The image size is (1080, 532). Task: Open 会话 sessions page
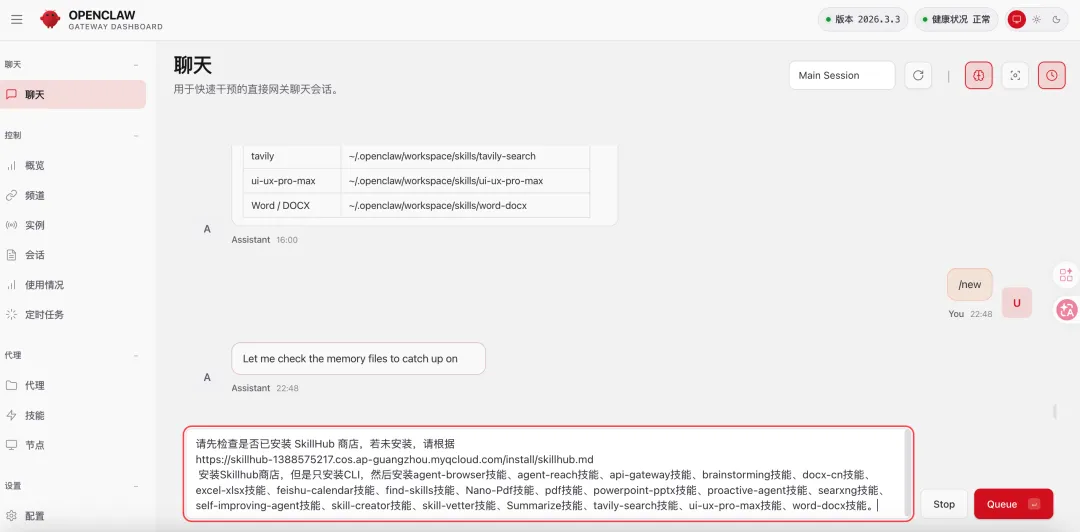click(x=73, y=255)
